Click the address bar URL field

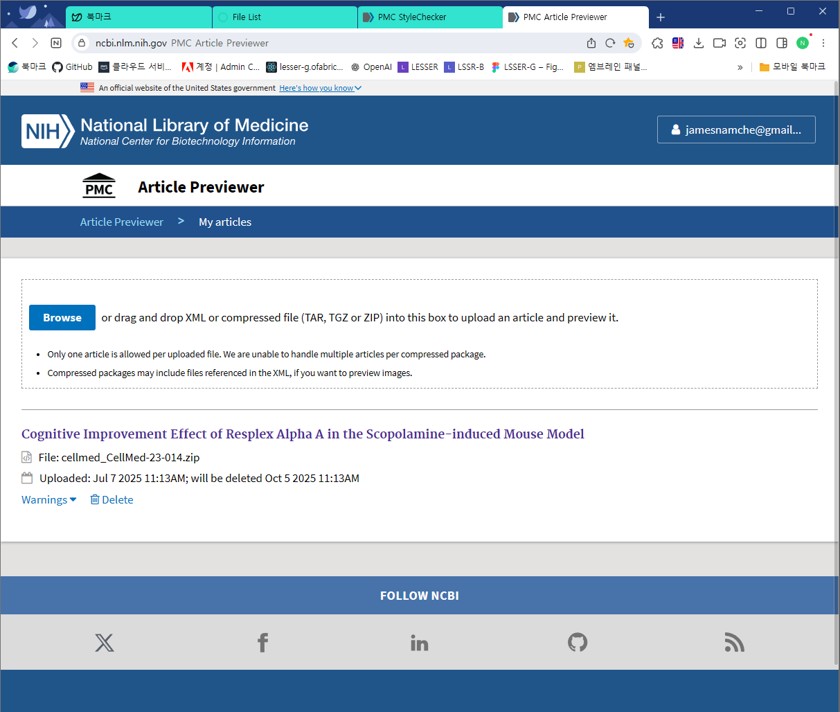coord(330,43)
